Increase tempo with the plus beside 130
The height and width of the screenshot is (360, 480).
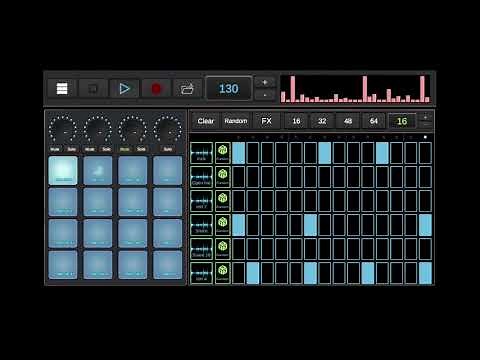(x=265, y=82)
